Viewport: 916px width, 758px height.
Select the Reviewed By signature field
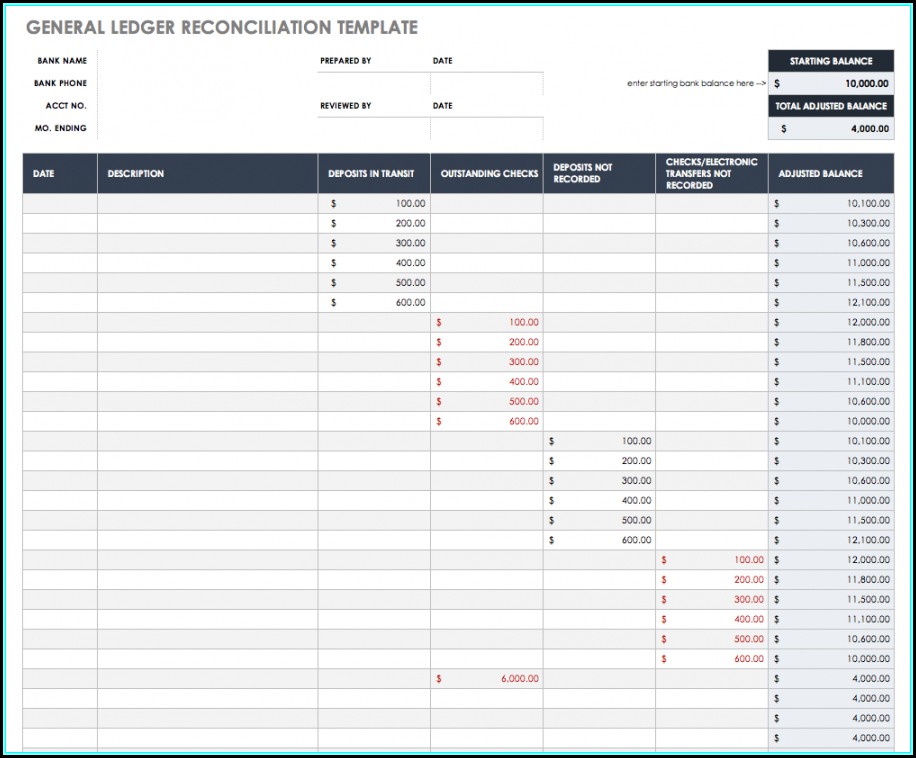point(374,128)
